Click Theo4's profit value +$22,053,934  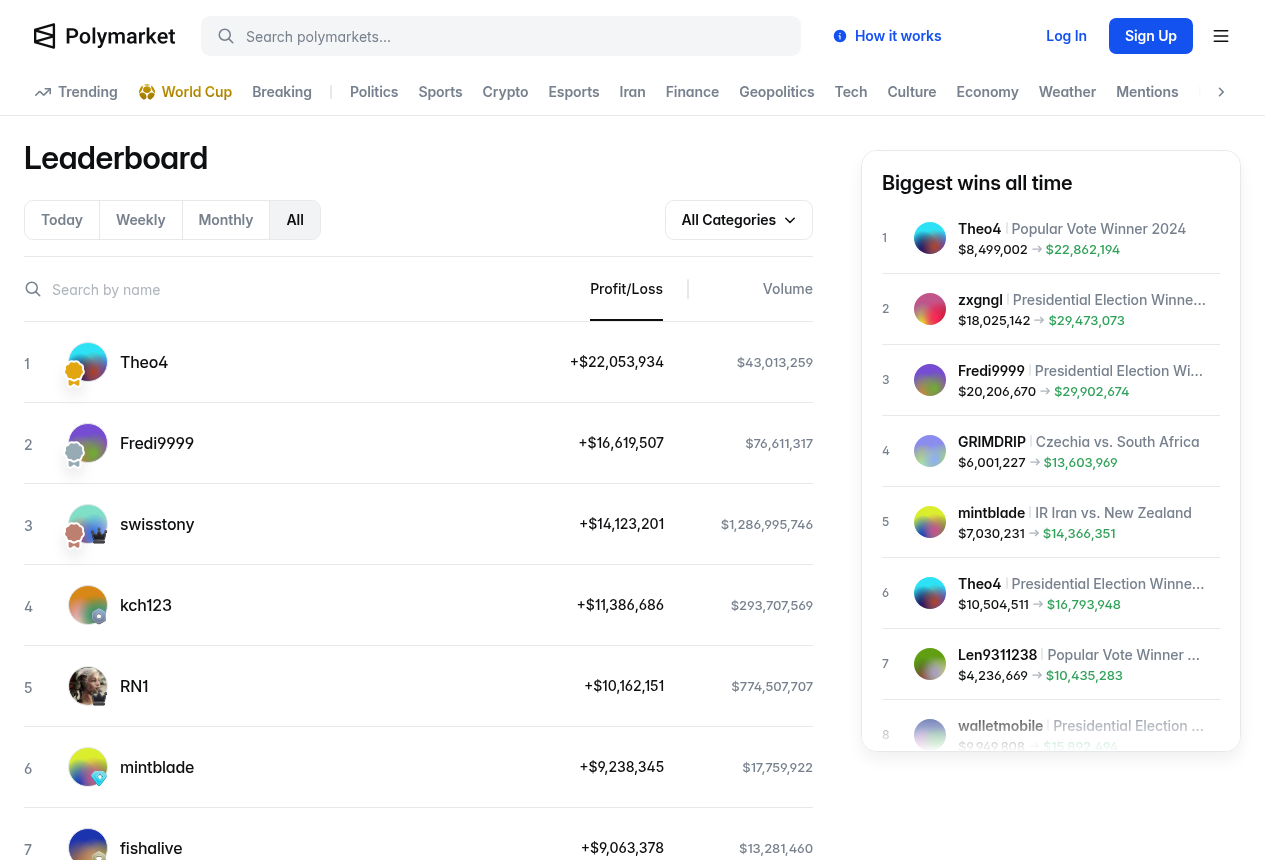pyautogui.click(x=617, y=362)
